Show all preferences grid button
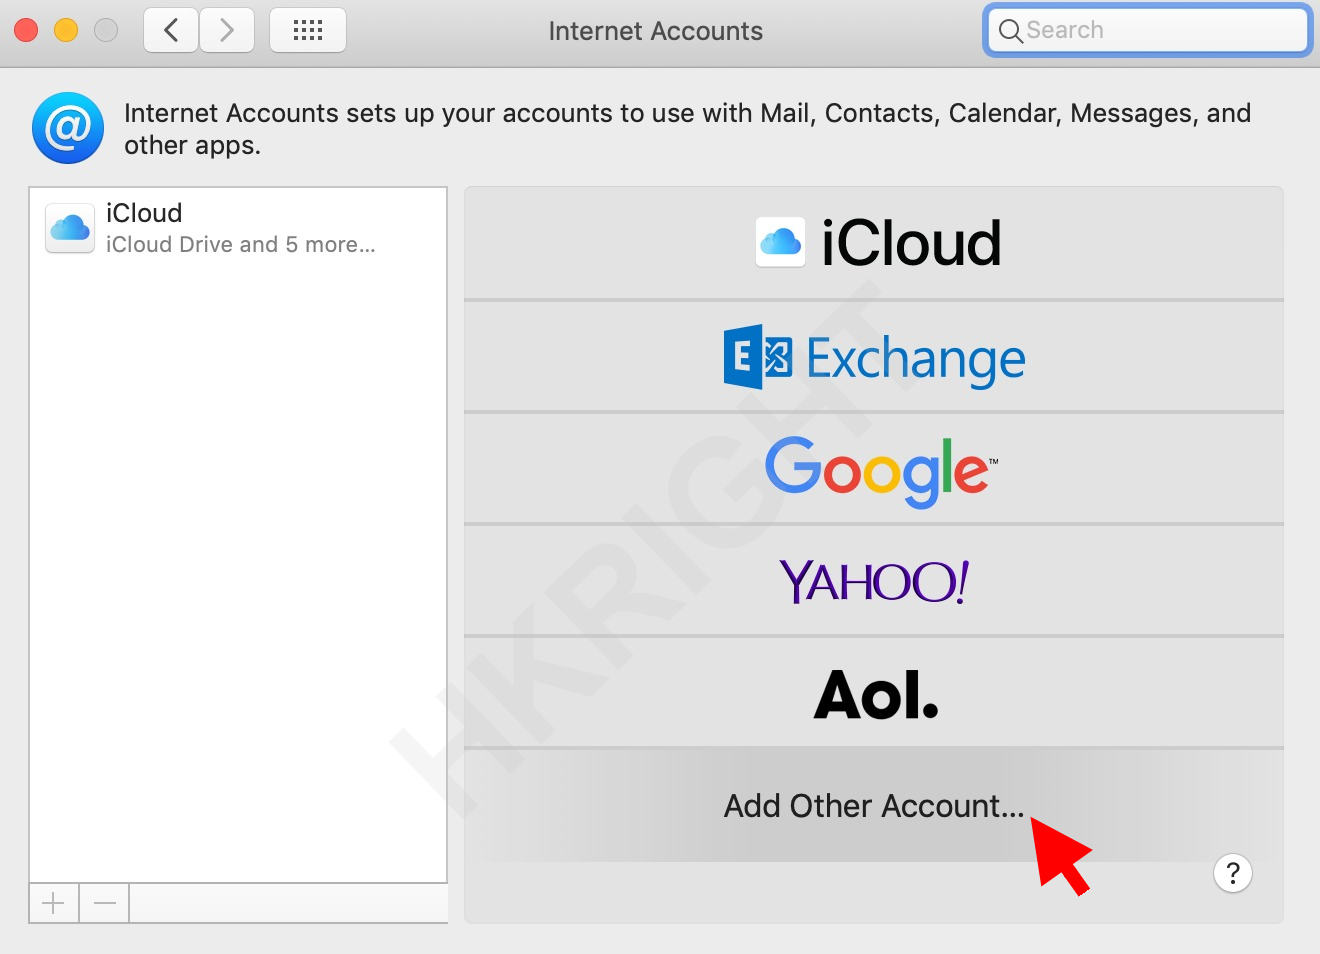 308,30
